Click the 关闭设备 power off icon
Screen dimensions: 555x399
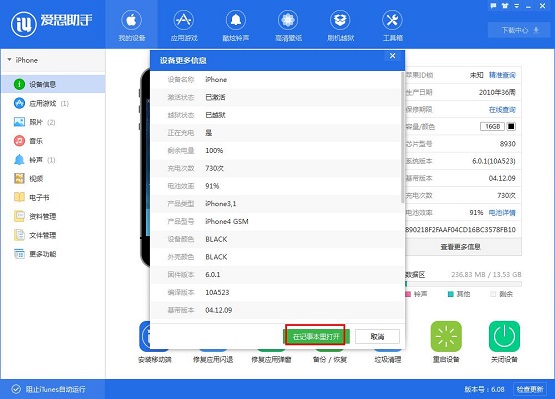pyautogui.click(x=504, y=336)
